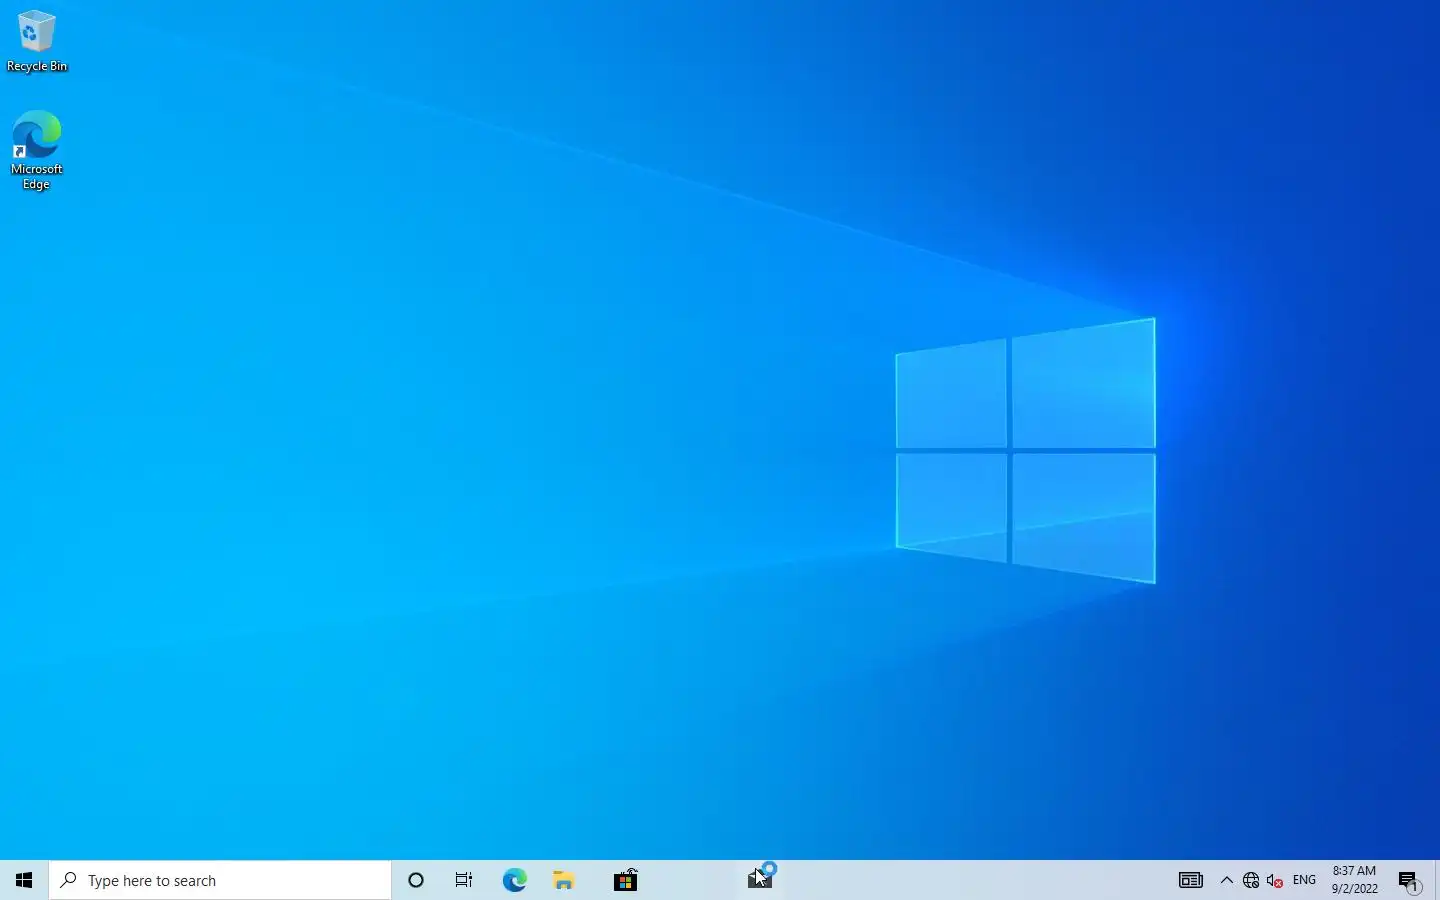Open the Action Center notifications icon
1440x900 pixels.
pos(1409,880)
